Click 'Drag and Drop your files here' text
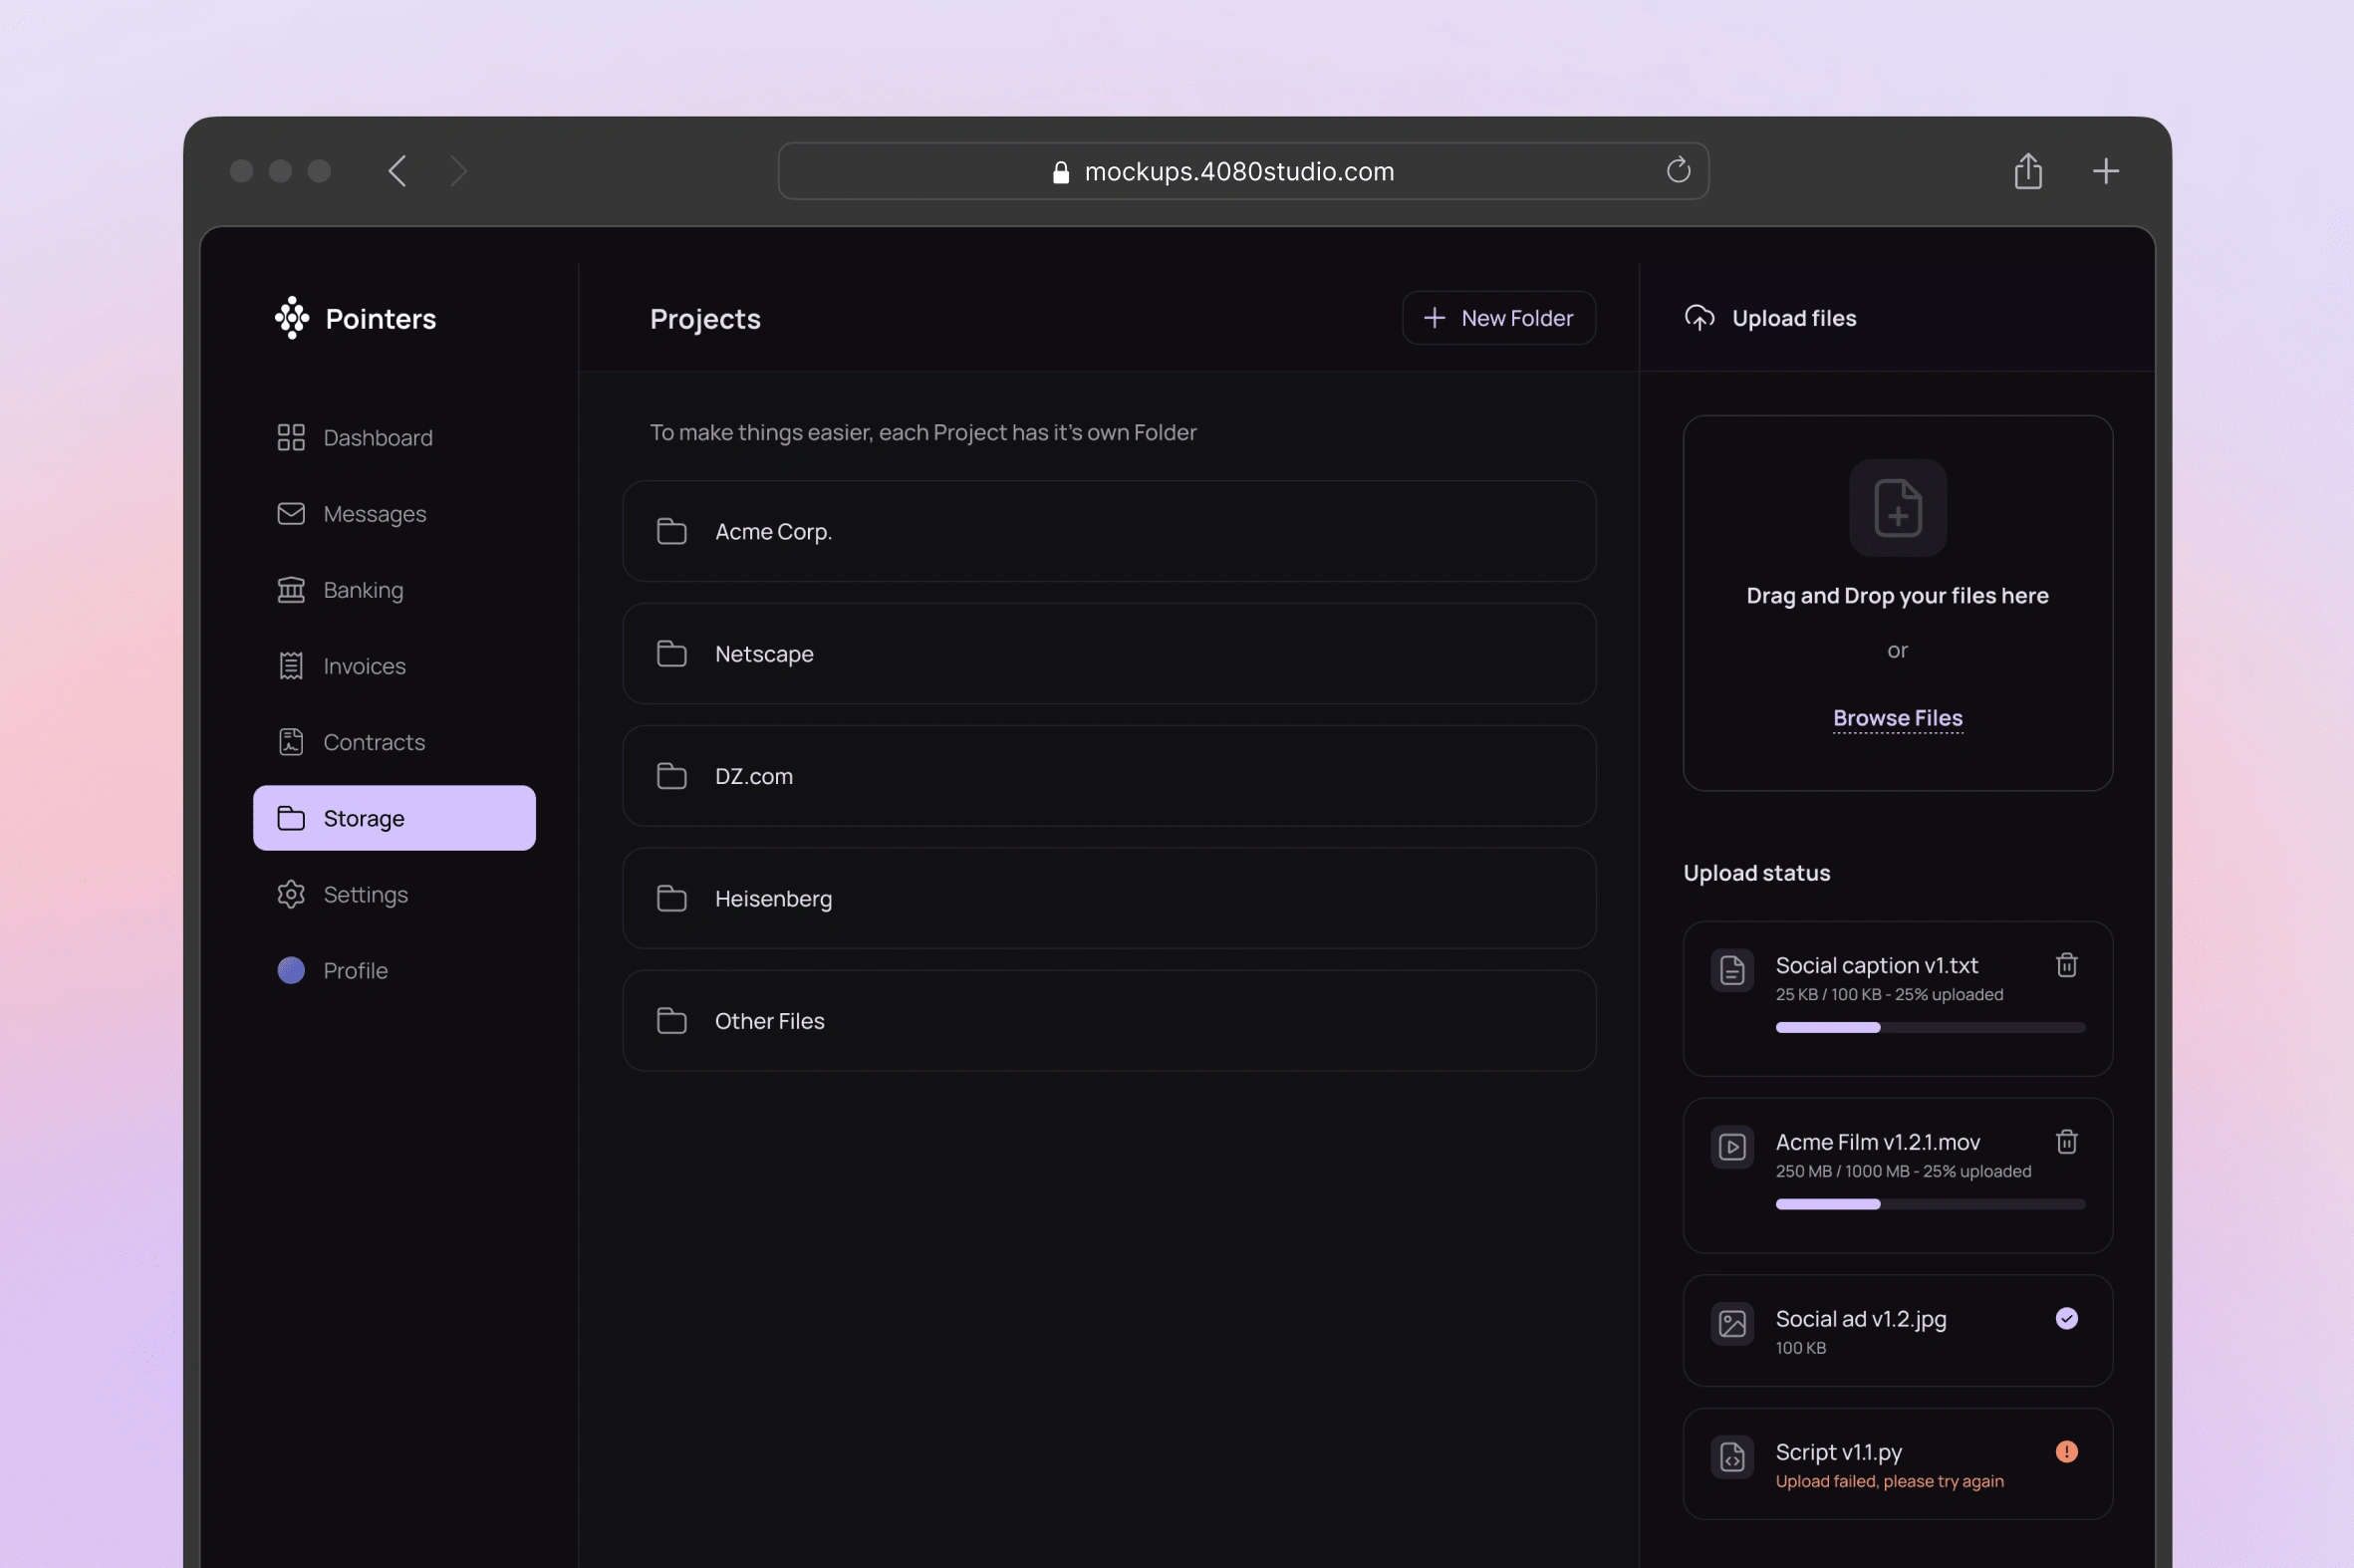 (x=1897, y=596)
